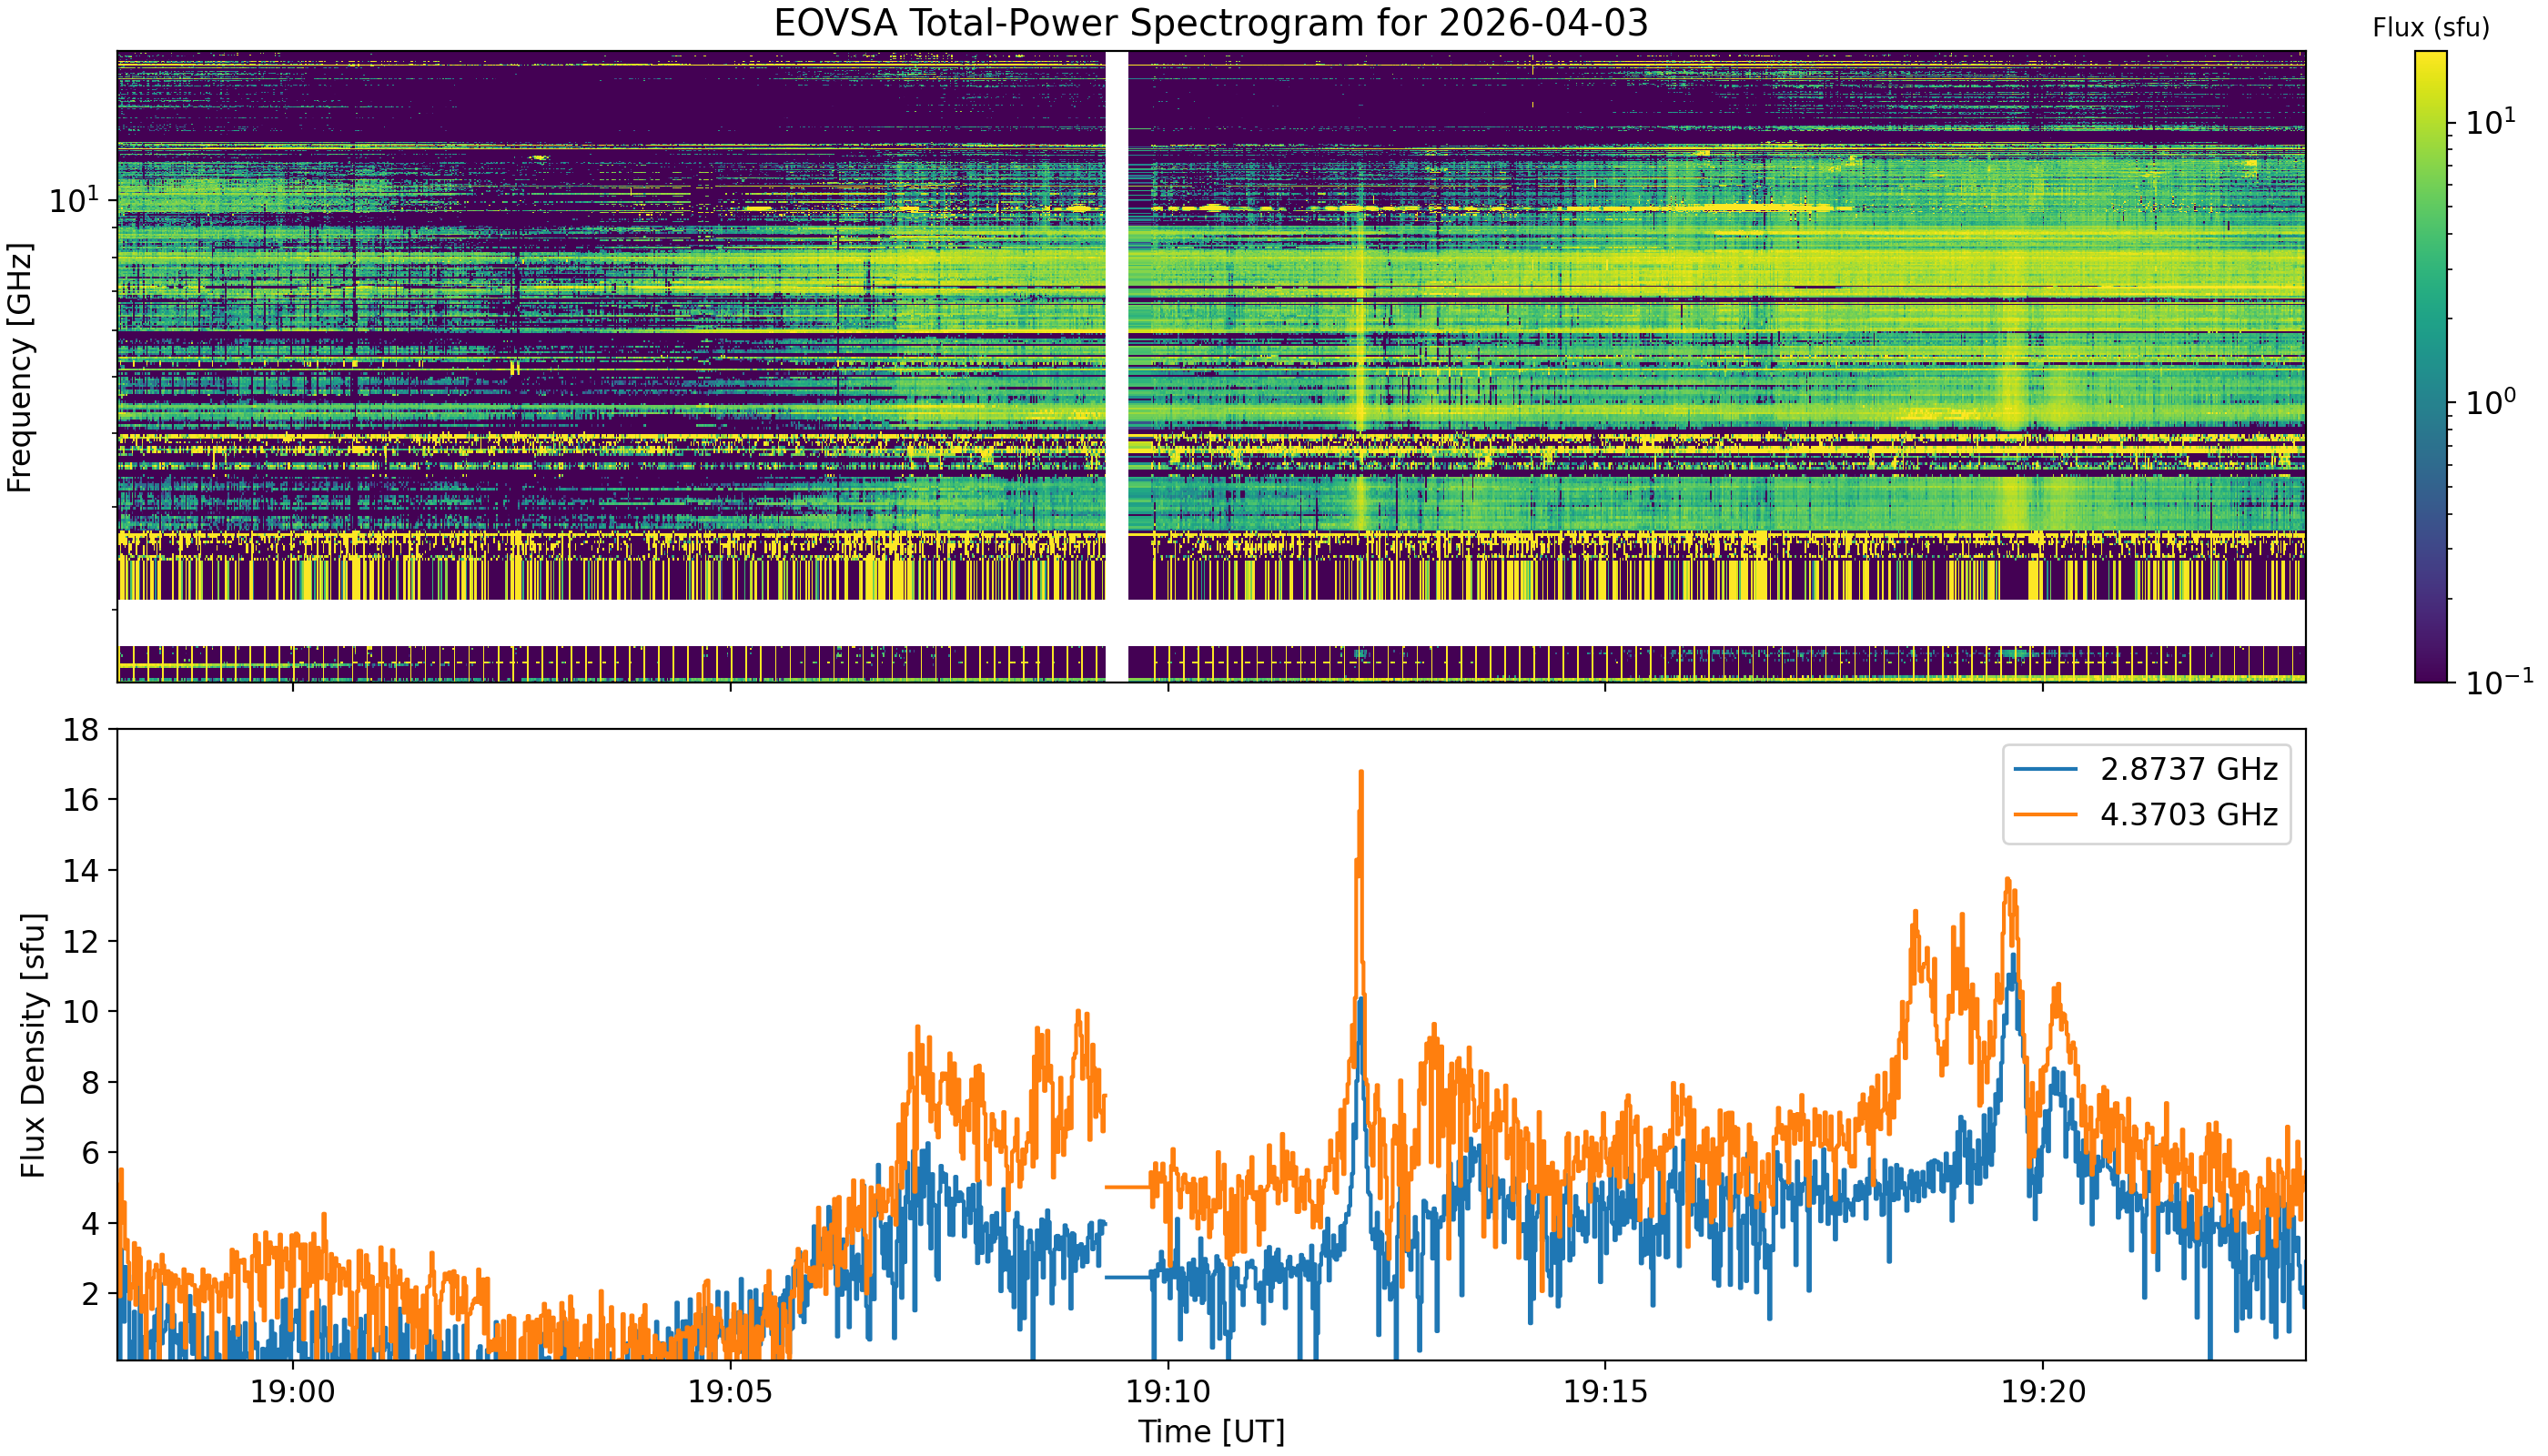The image size is (2548, 1456).
Task: Click the yellow top of the colorbar
Action: tap(2430, 60)
